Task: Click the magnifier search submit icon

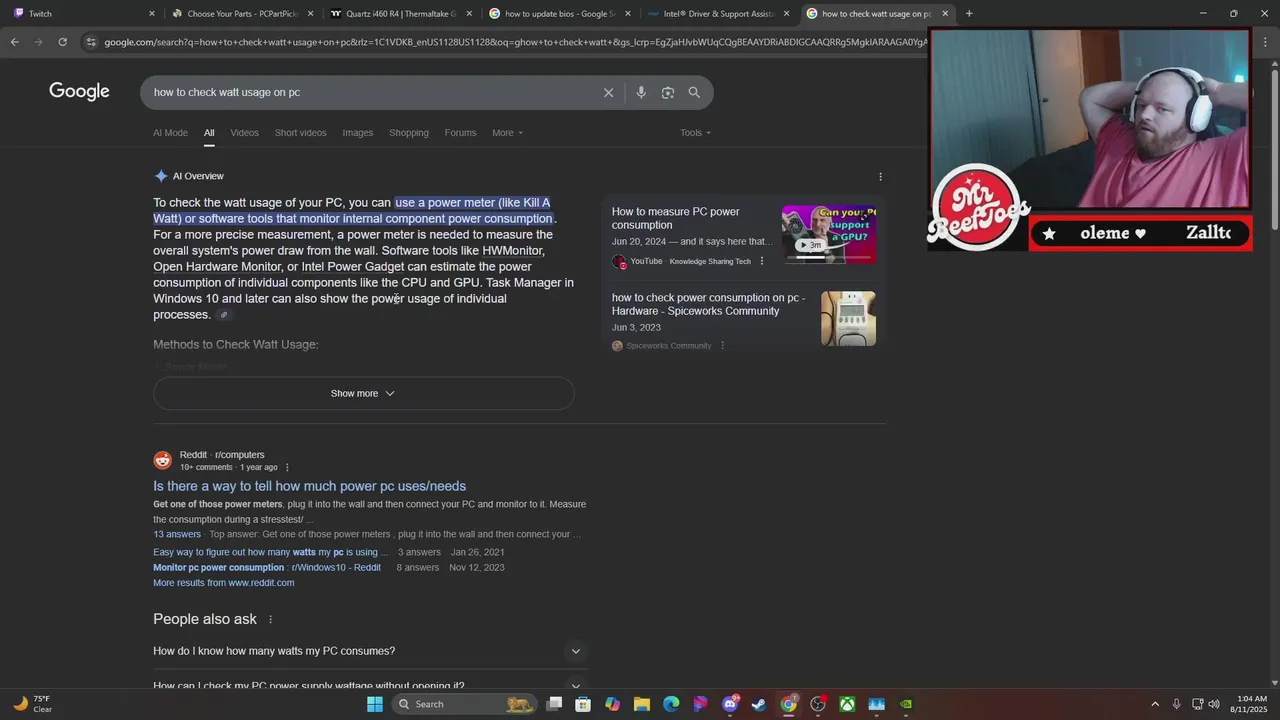Action: click(x=694, y=92)
